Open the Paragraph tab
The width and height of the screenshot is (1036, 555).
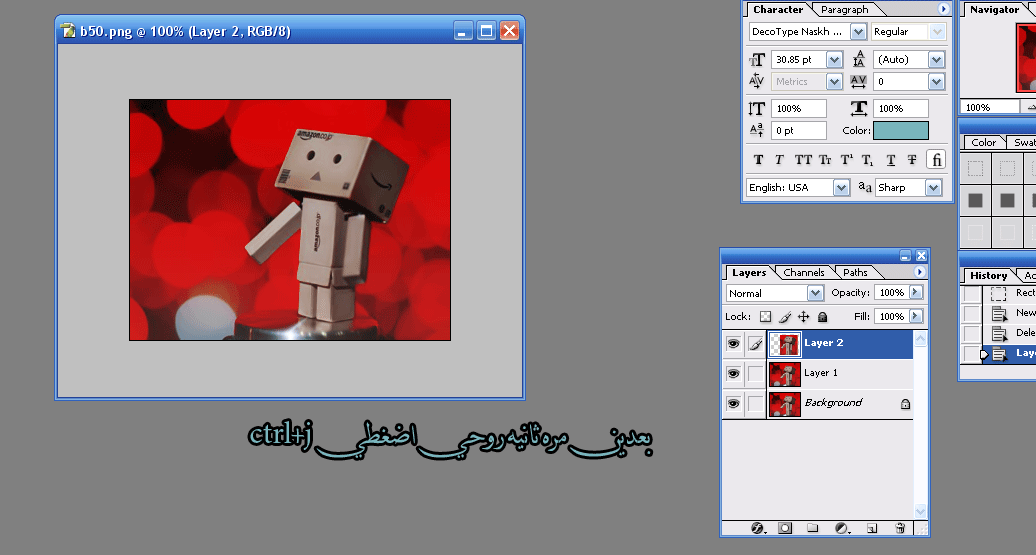coord(845,9)
